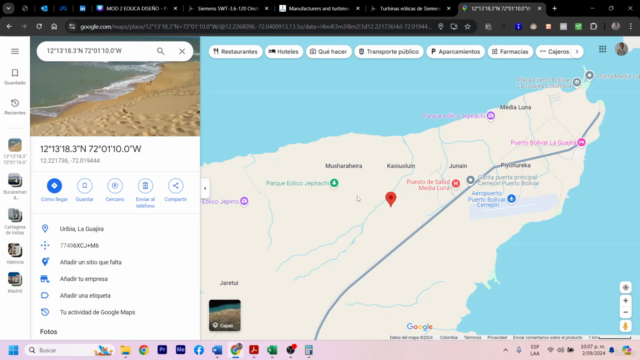Screen dimensions: 640x360
Task: Click the Uribia, La Guajira address row
Action: tap(115, 229)
